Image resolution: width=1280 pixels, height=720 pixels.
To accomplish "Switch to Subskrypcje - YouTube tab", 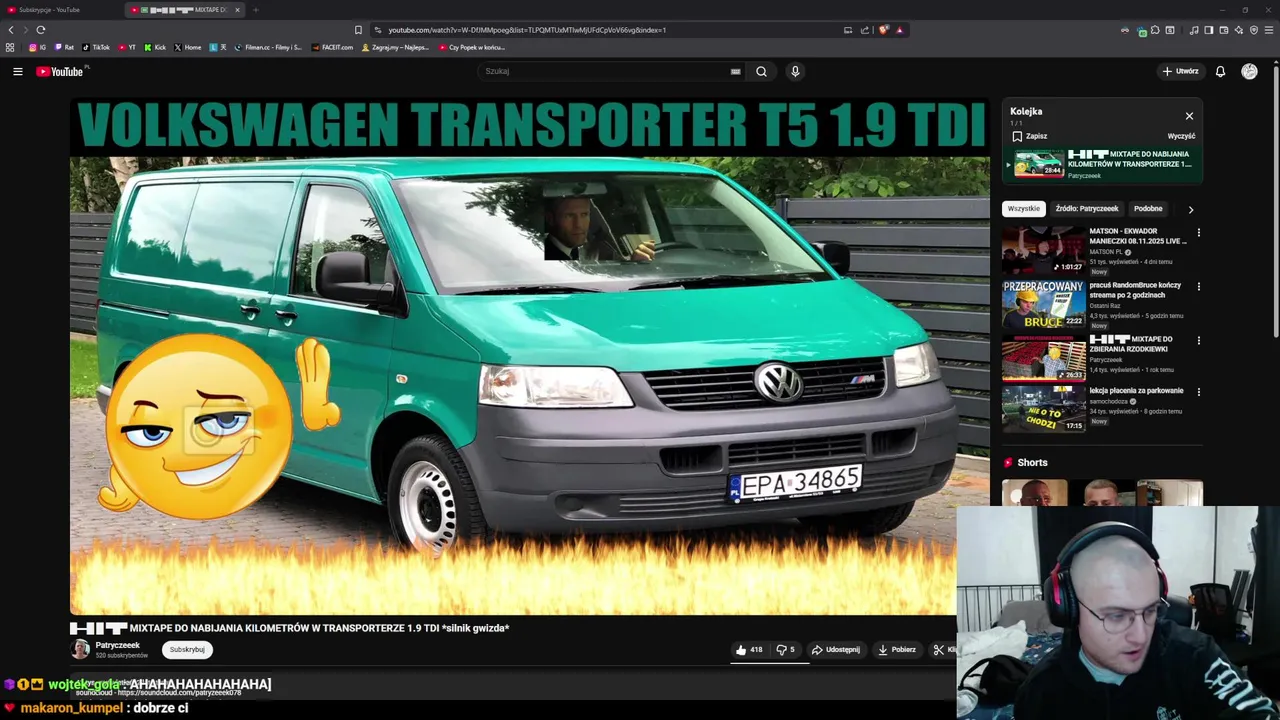I will point(60,10).
